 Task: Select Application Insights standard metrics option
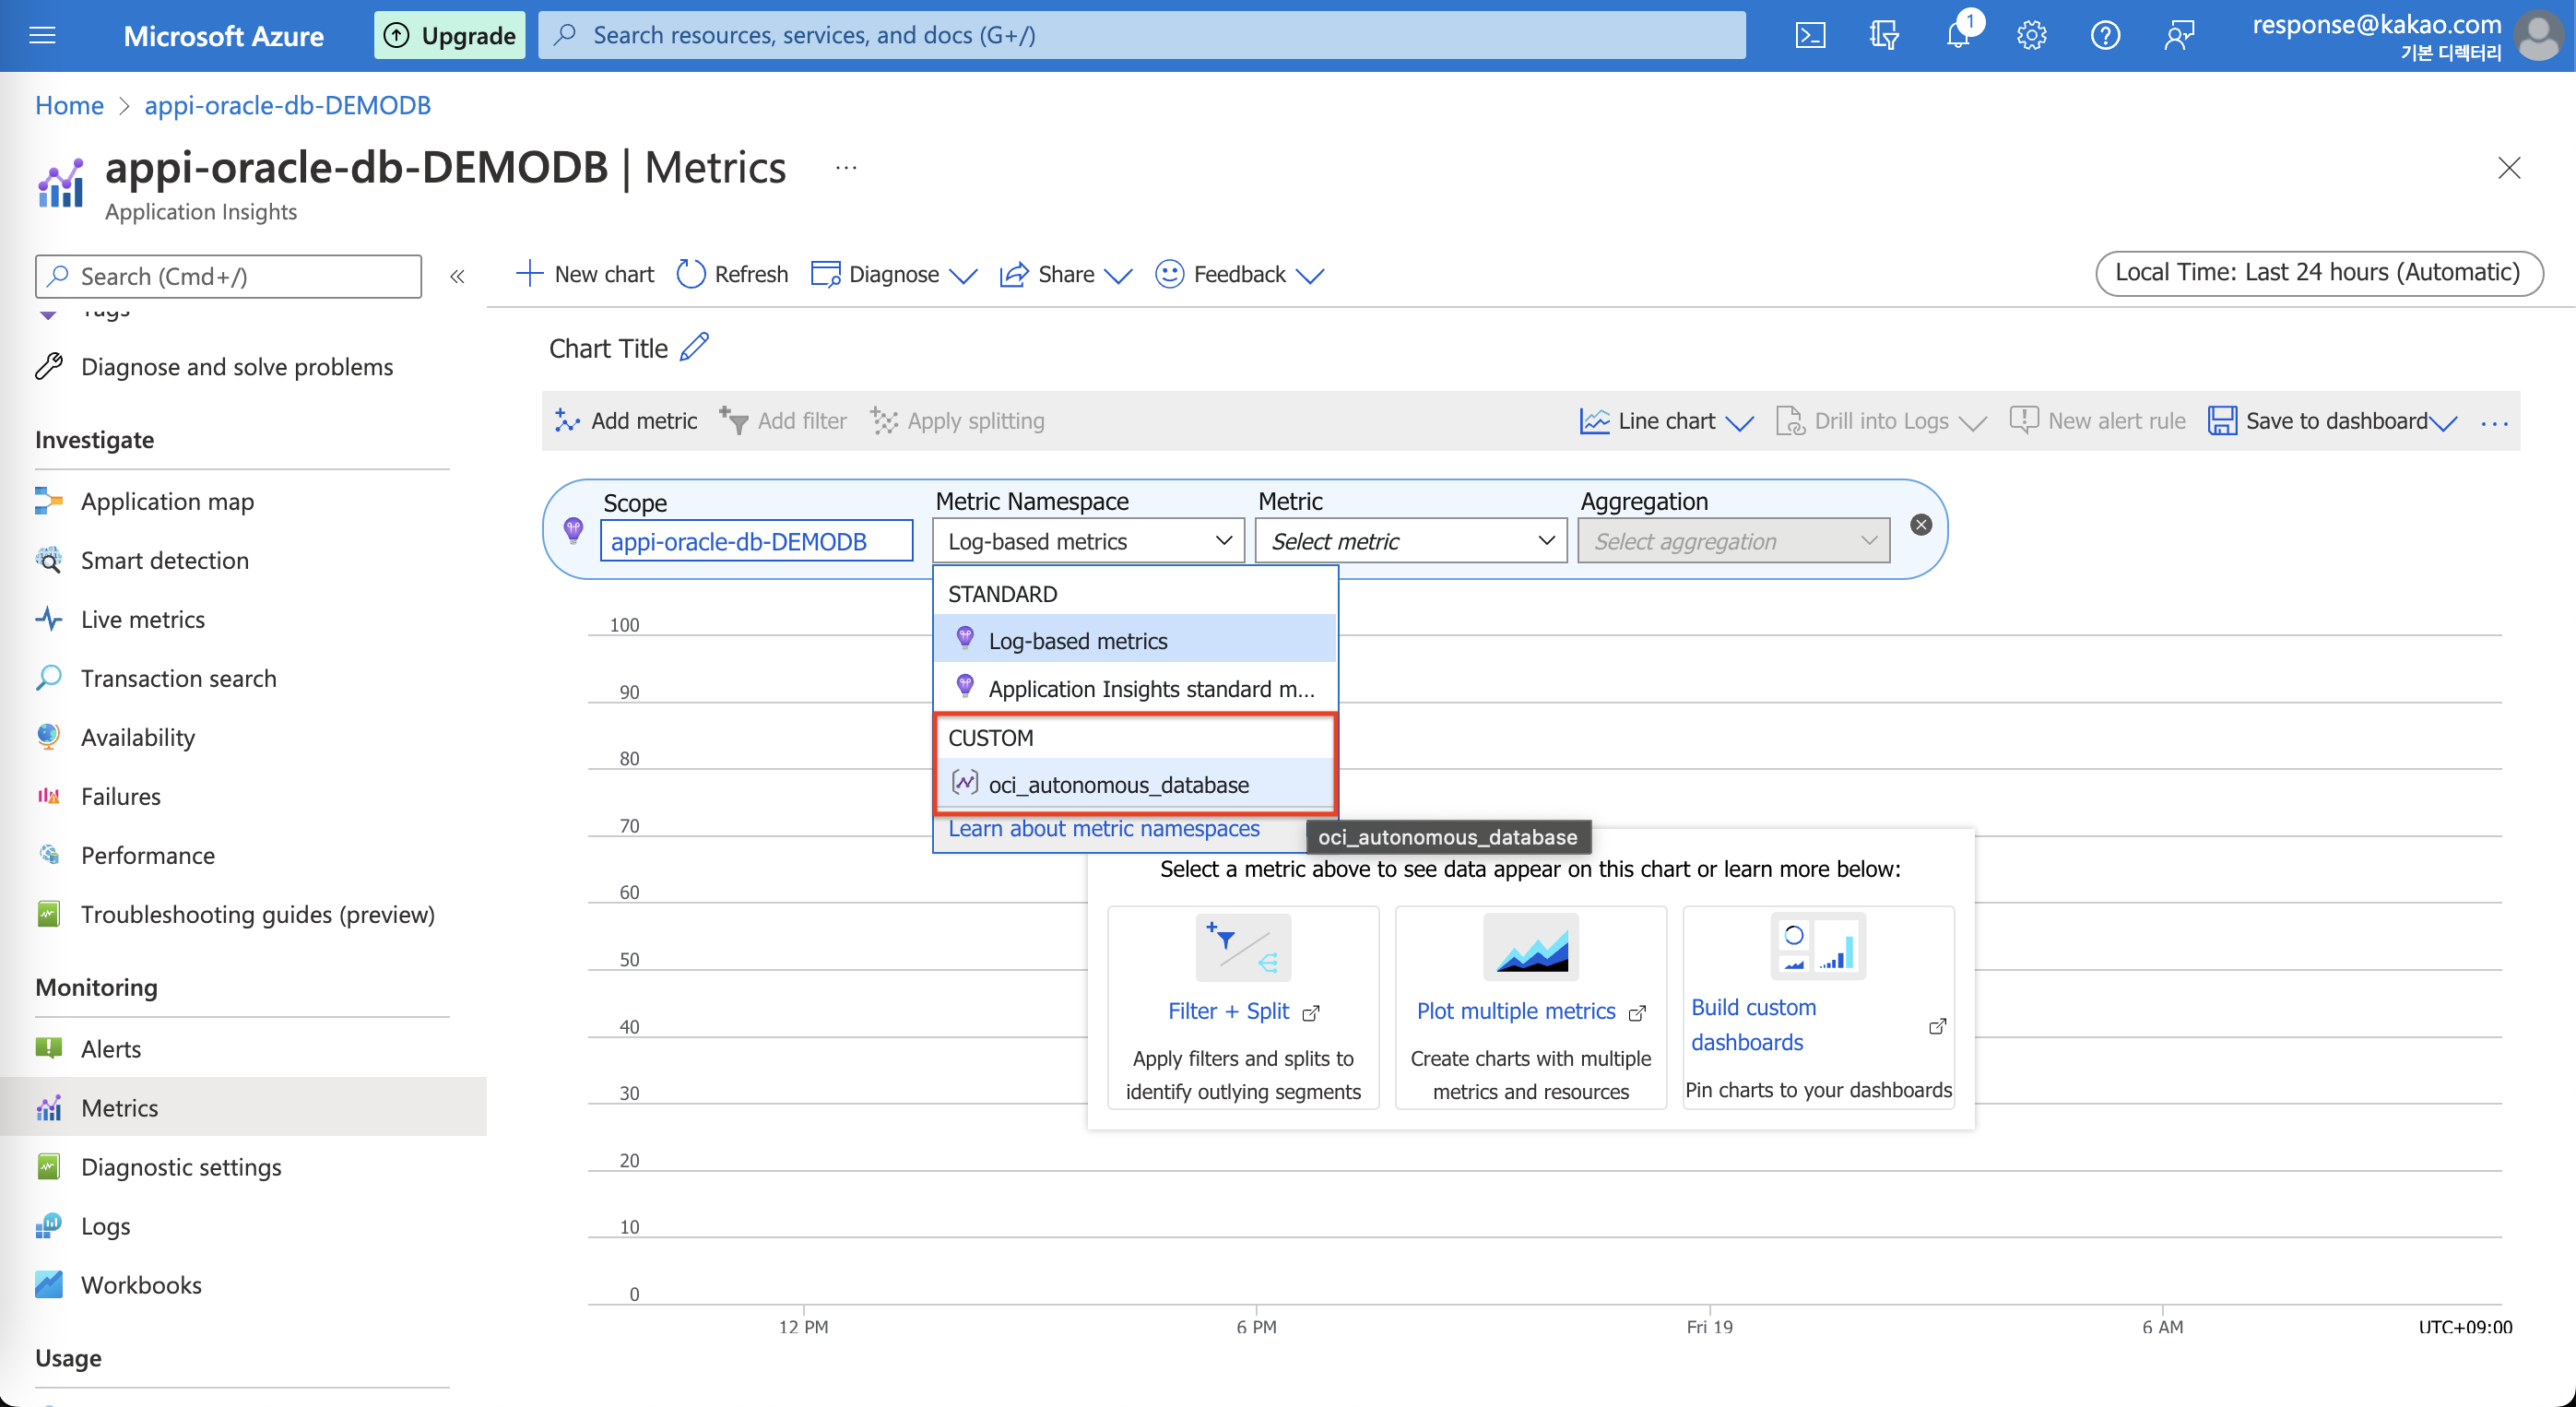tap(1135, 688)
